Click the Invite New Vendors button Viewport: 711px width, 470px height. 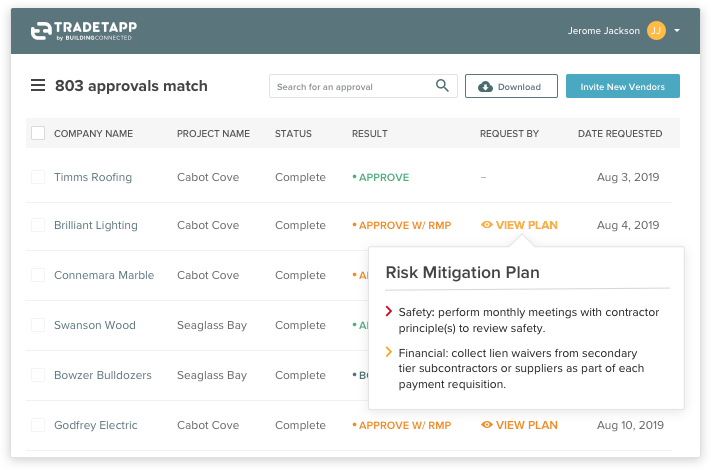(622, 87)
